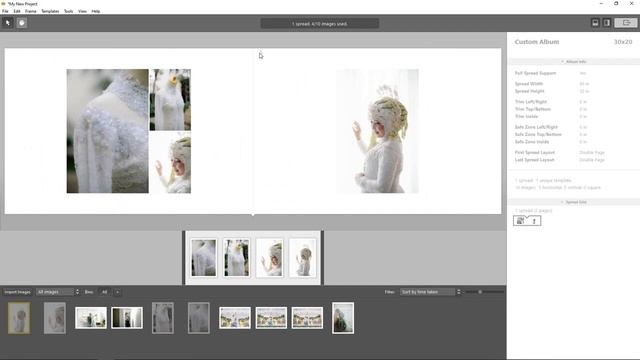Select second faded library image
640x360 pixels.
(55, 318)
